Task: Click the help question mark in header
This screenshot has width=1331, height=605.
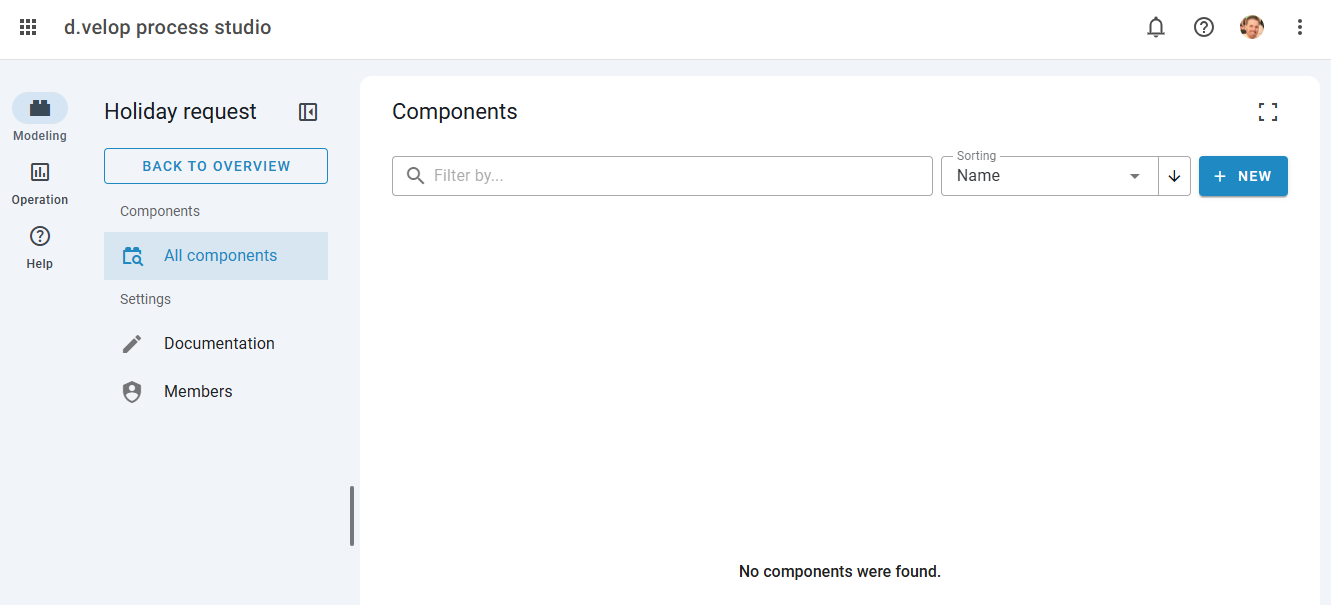Action: (1204, 27)
